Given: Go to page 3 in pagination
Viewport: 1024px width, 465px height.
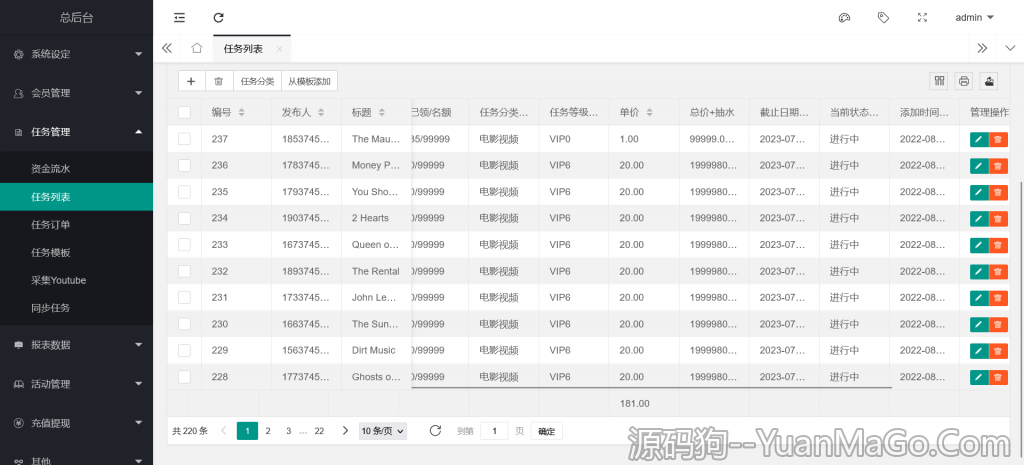Looking at the screenshot, I should 288,430.
